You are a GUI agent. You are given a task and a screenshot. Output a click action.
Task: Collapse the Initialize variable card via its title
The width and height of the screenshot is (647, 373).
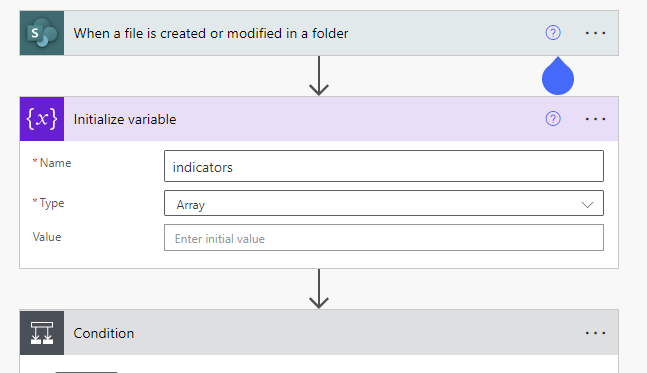click(125, 119)
